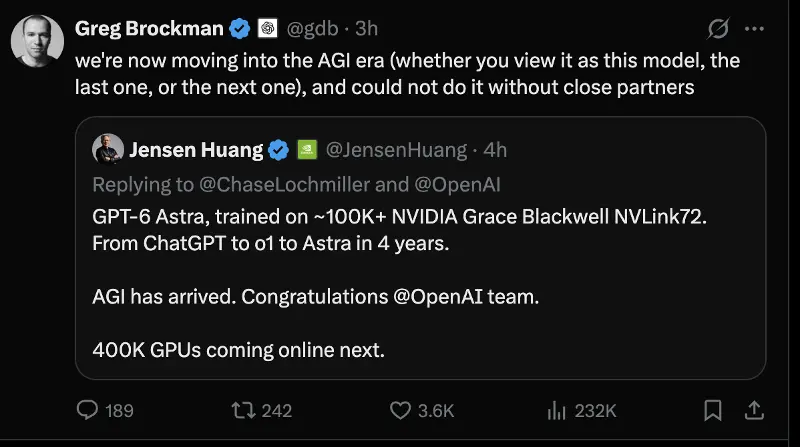Click the OpenAI affiliation badge beside Greg's name
This screenshot has height=447, width=800.
267,28
